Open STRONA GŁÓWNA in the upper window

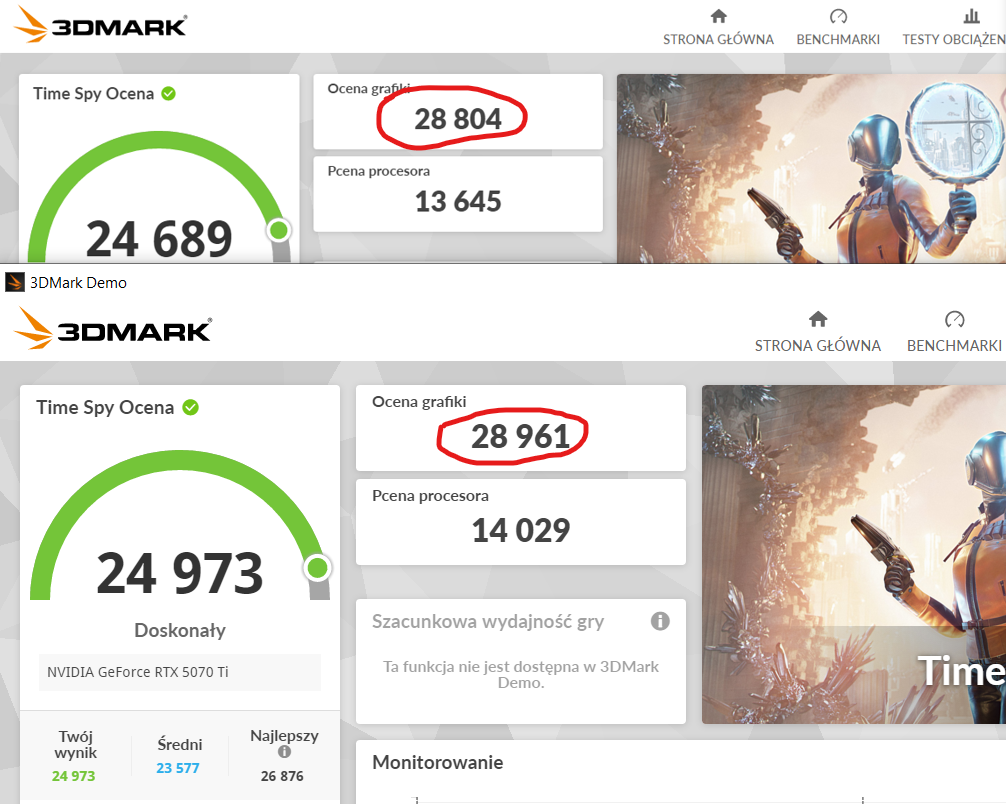718,39
